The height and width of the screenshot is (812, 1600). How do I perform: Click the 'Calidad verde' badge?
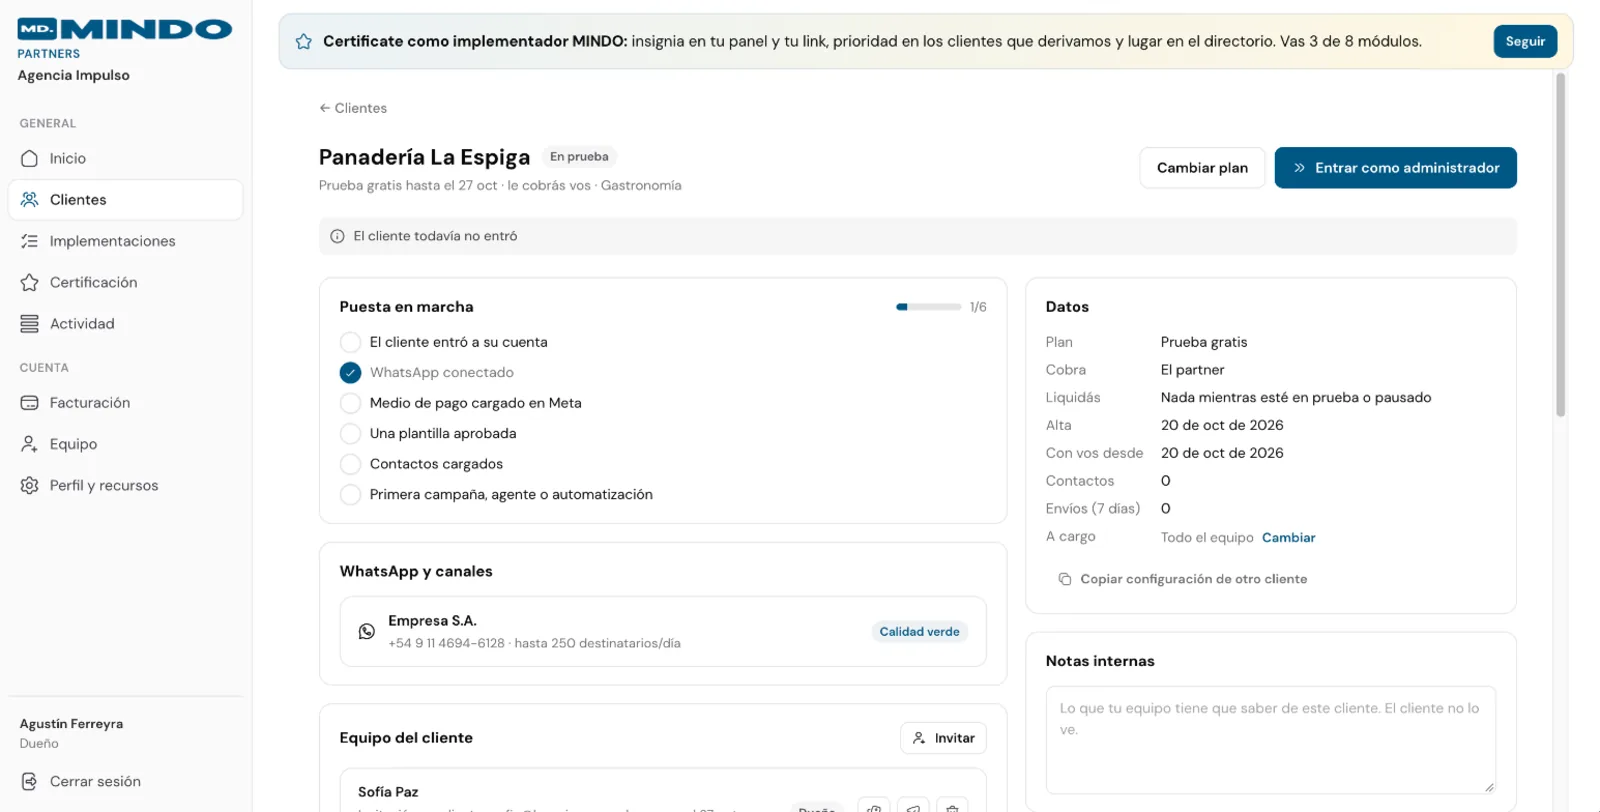[x=919, y=632]
